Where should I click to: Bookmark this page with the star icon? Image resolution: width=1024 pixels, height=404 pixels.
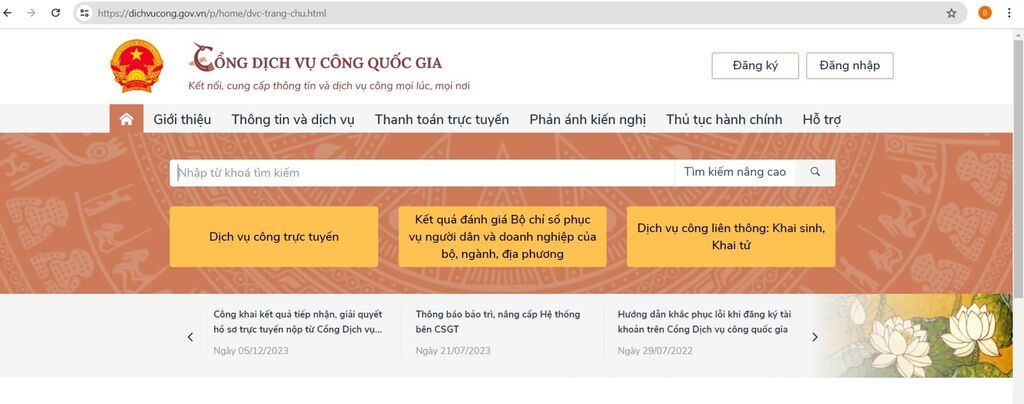[951, 14]
